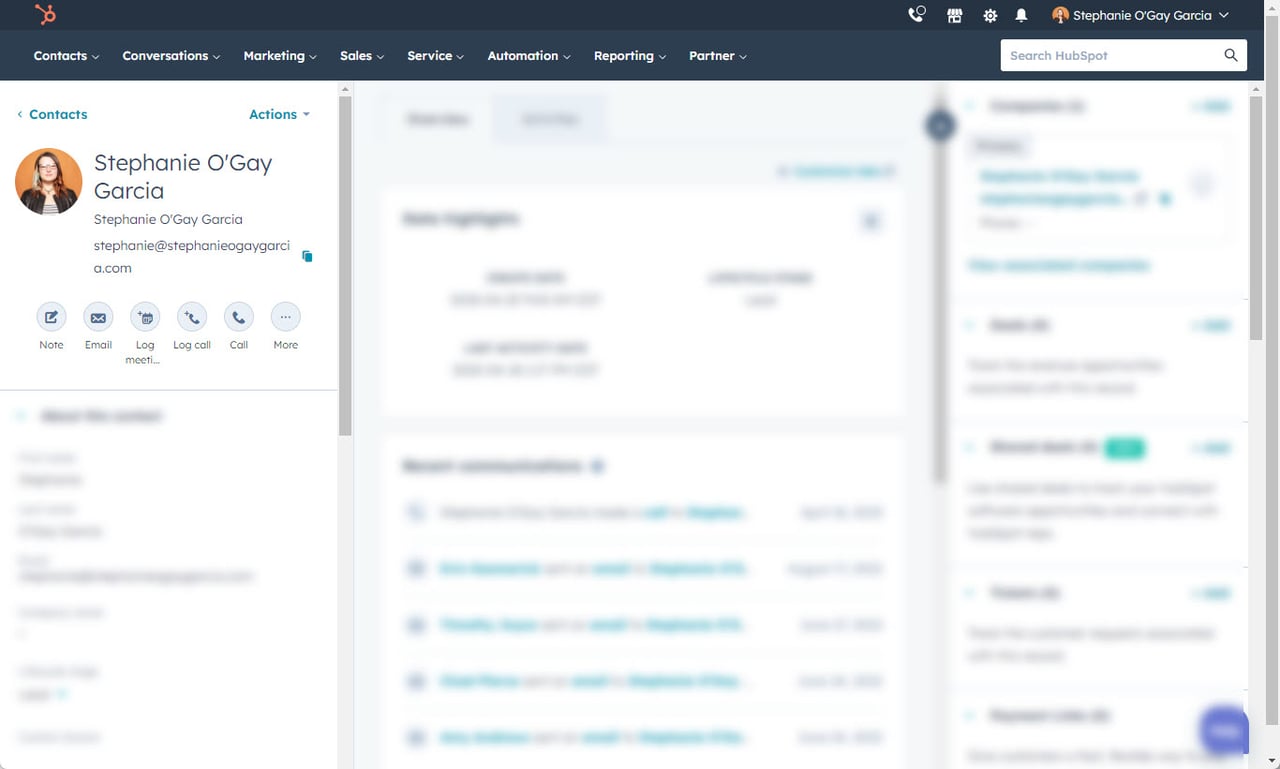Click the contact's profile photo
1280x769 pixels.
click(48, 182)
